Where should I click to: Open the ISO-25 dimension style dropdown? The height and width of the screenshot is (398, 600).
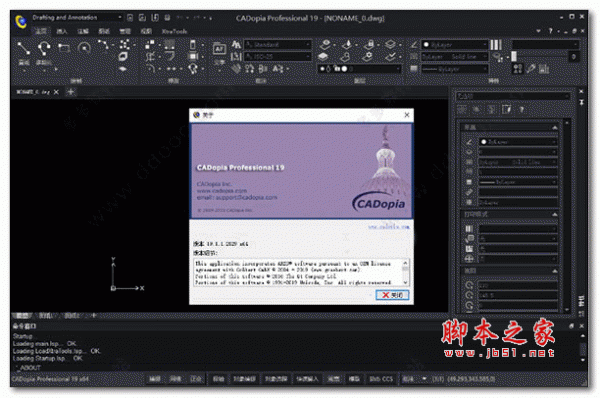[x=278, y=57]
